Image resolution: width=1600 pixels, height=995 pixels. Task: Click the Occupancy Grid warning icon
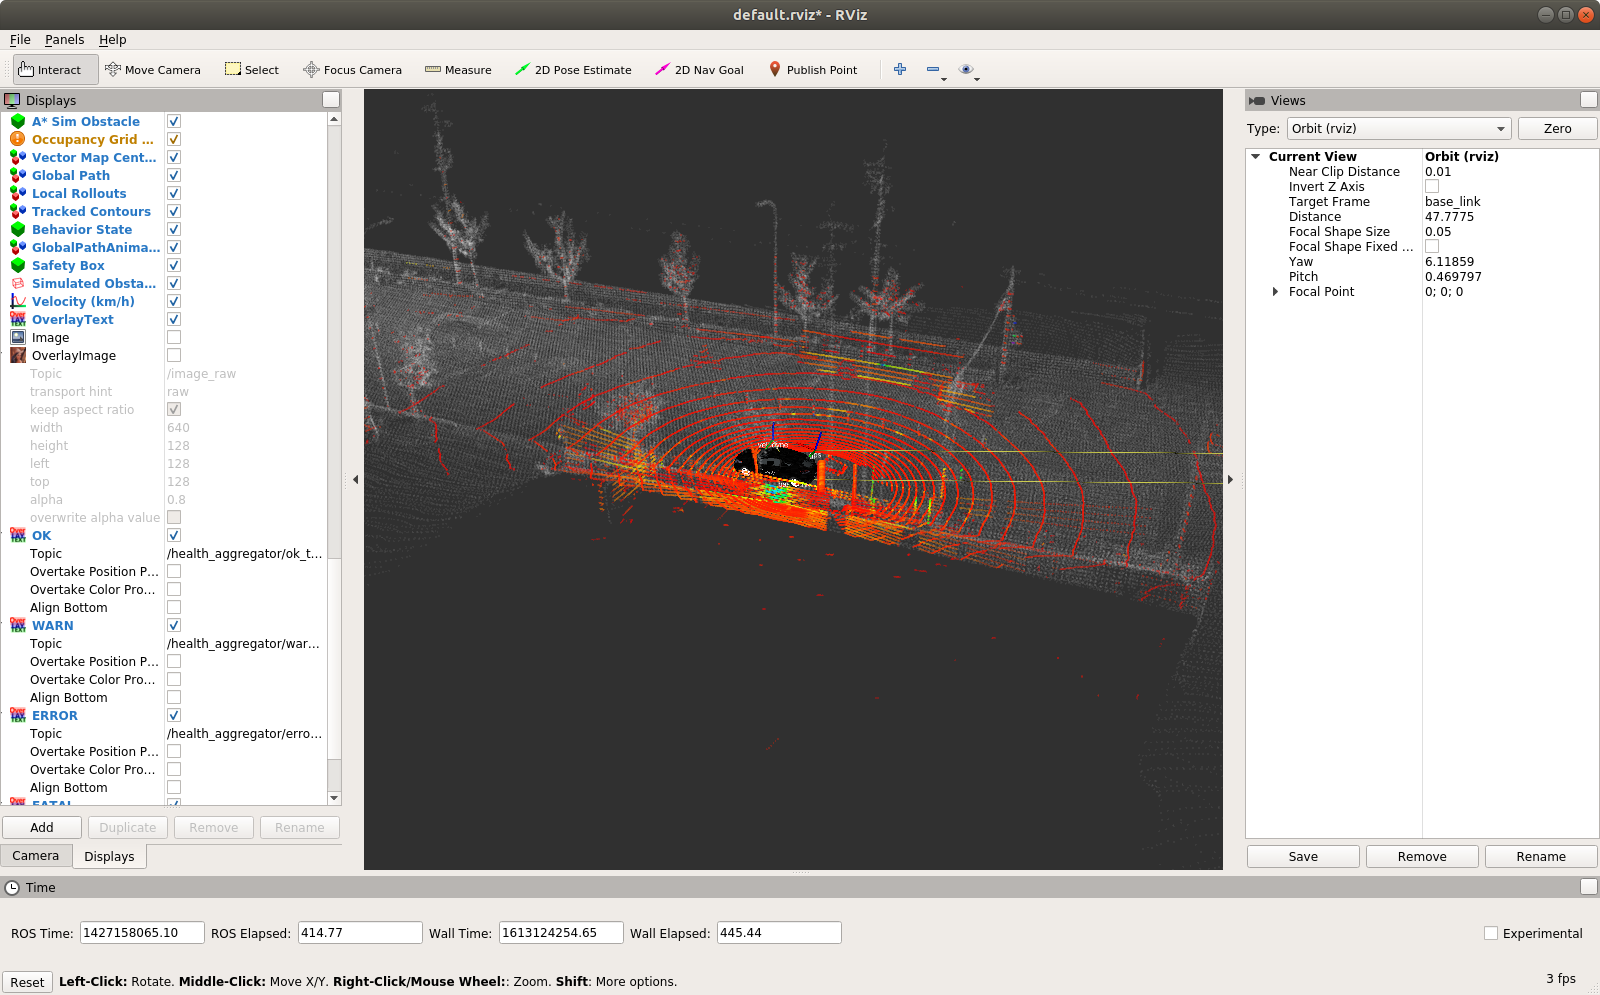(18, 139)
